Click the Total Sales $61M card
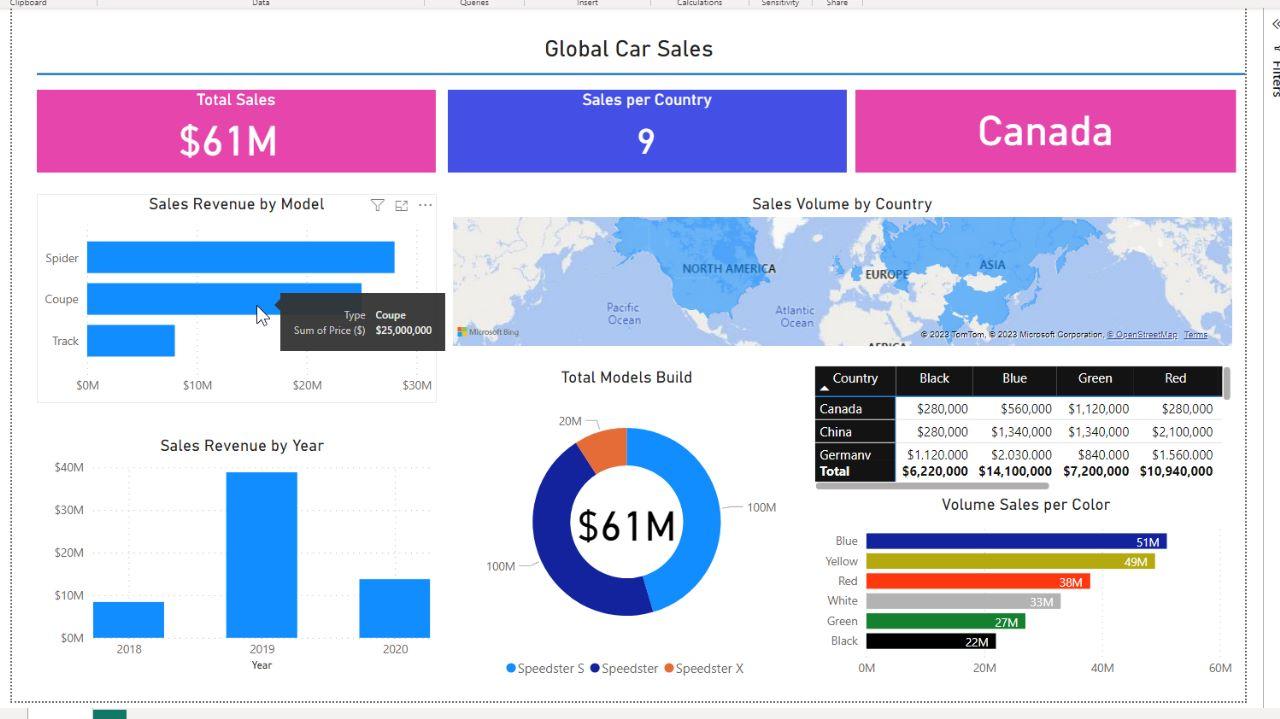 pyautogui.click(x=236, y=131)
